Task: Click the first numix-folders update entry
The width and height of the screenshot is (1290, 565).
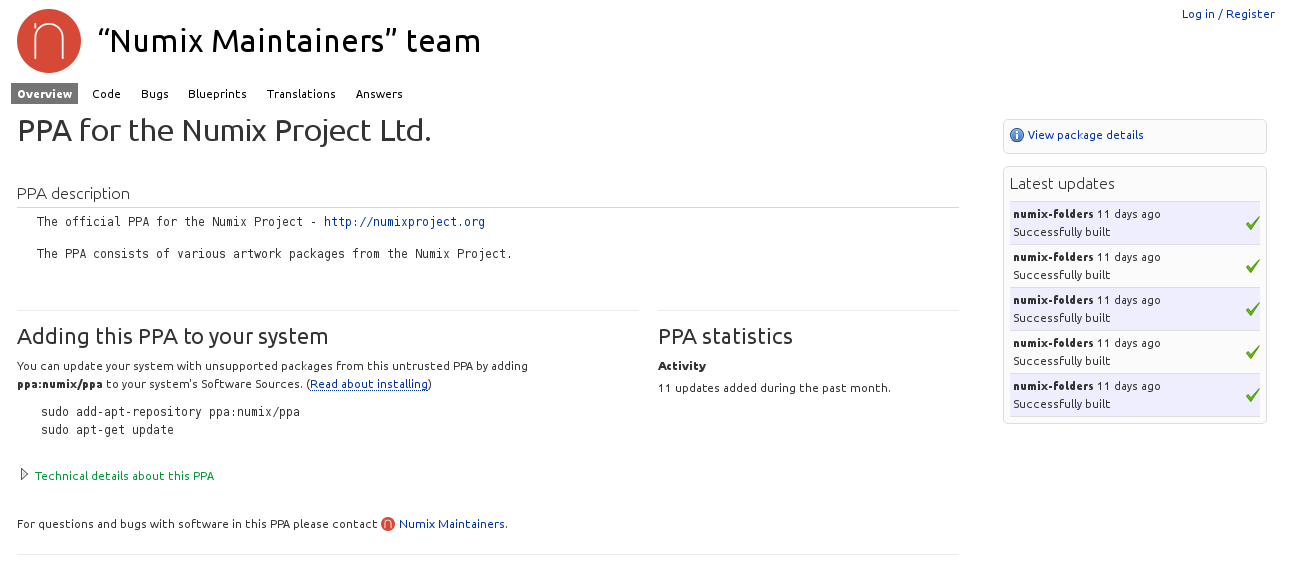Action: (x=1053, y=214)
